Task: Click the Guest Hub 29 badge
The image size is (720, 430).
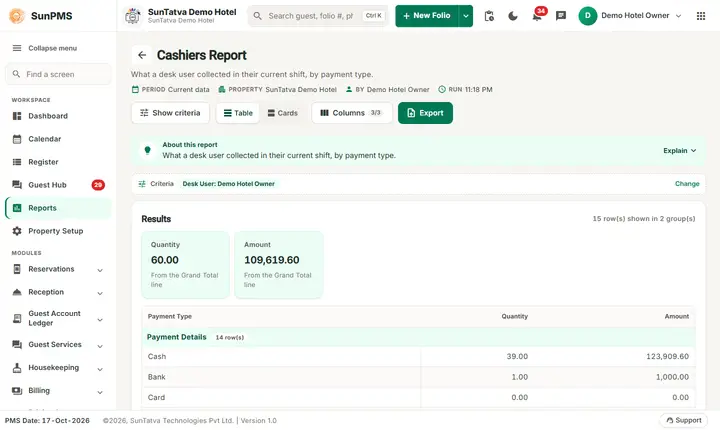Action: 98,185
